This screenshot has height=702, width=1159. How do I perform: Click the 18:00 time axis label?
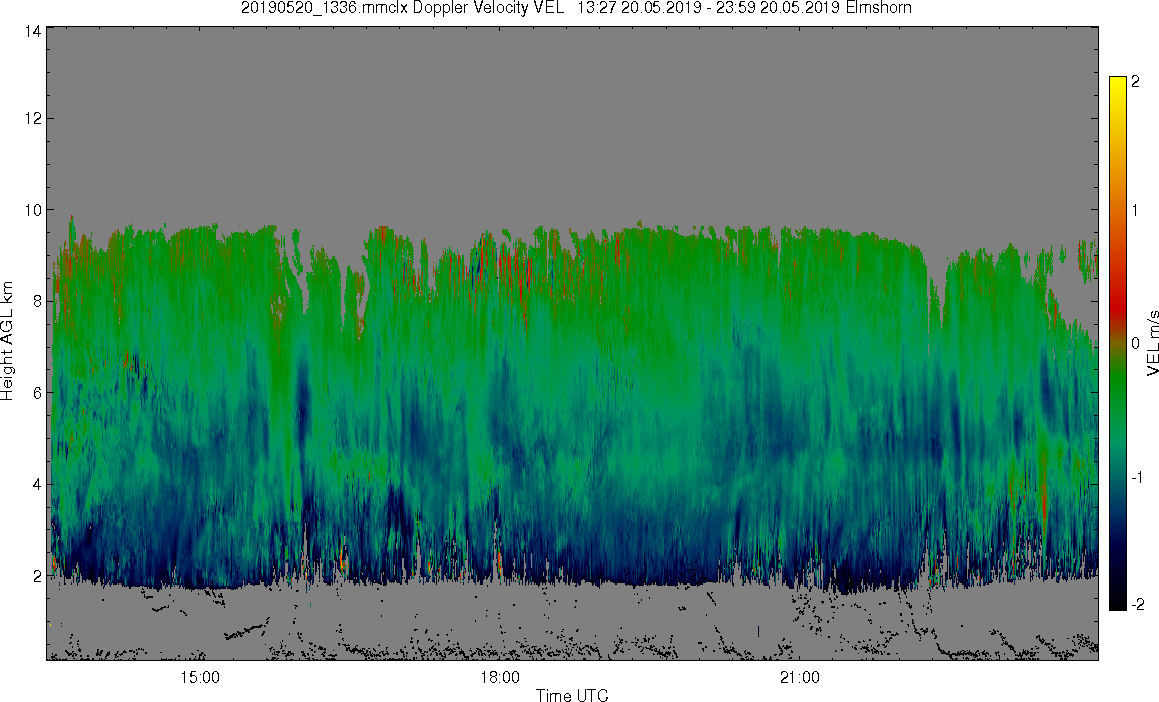(x=500, y=677)
